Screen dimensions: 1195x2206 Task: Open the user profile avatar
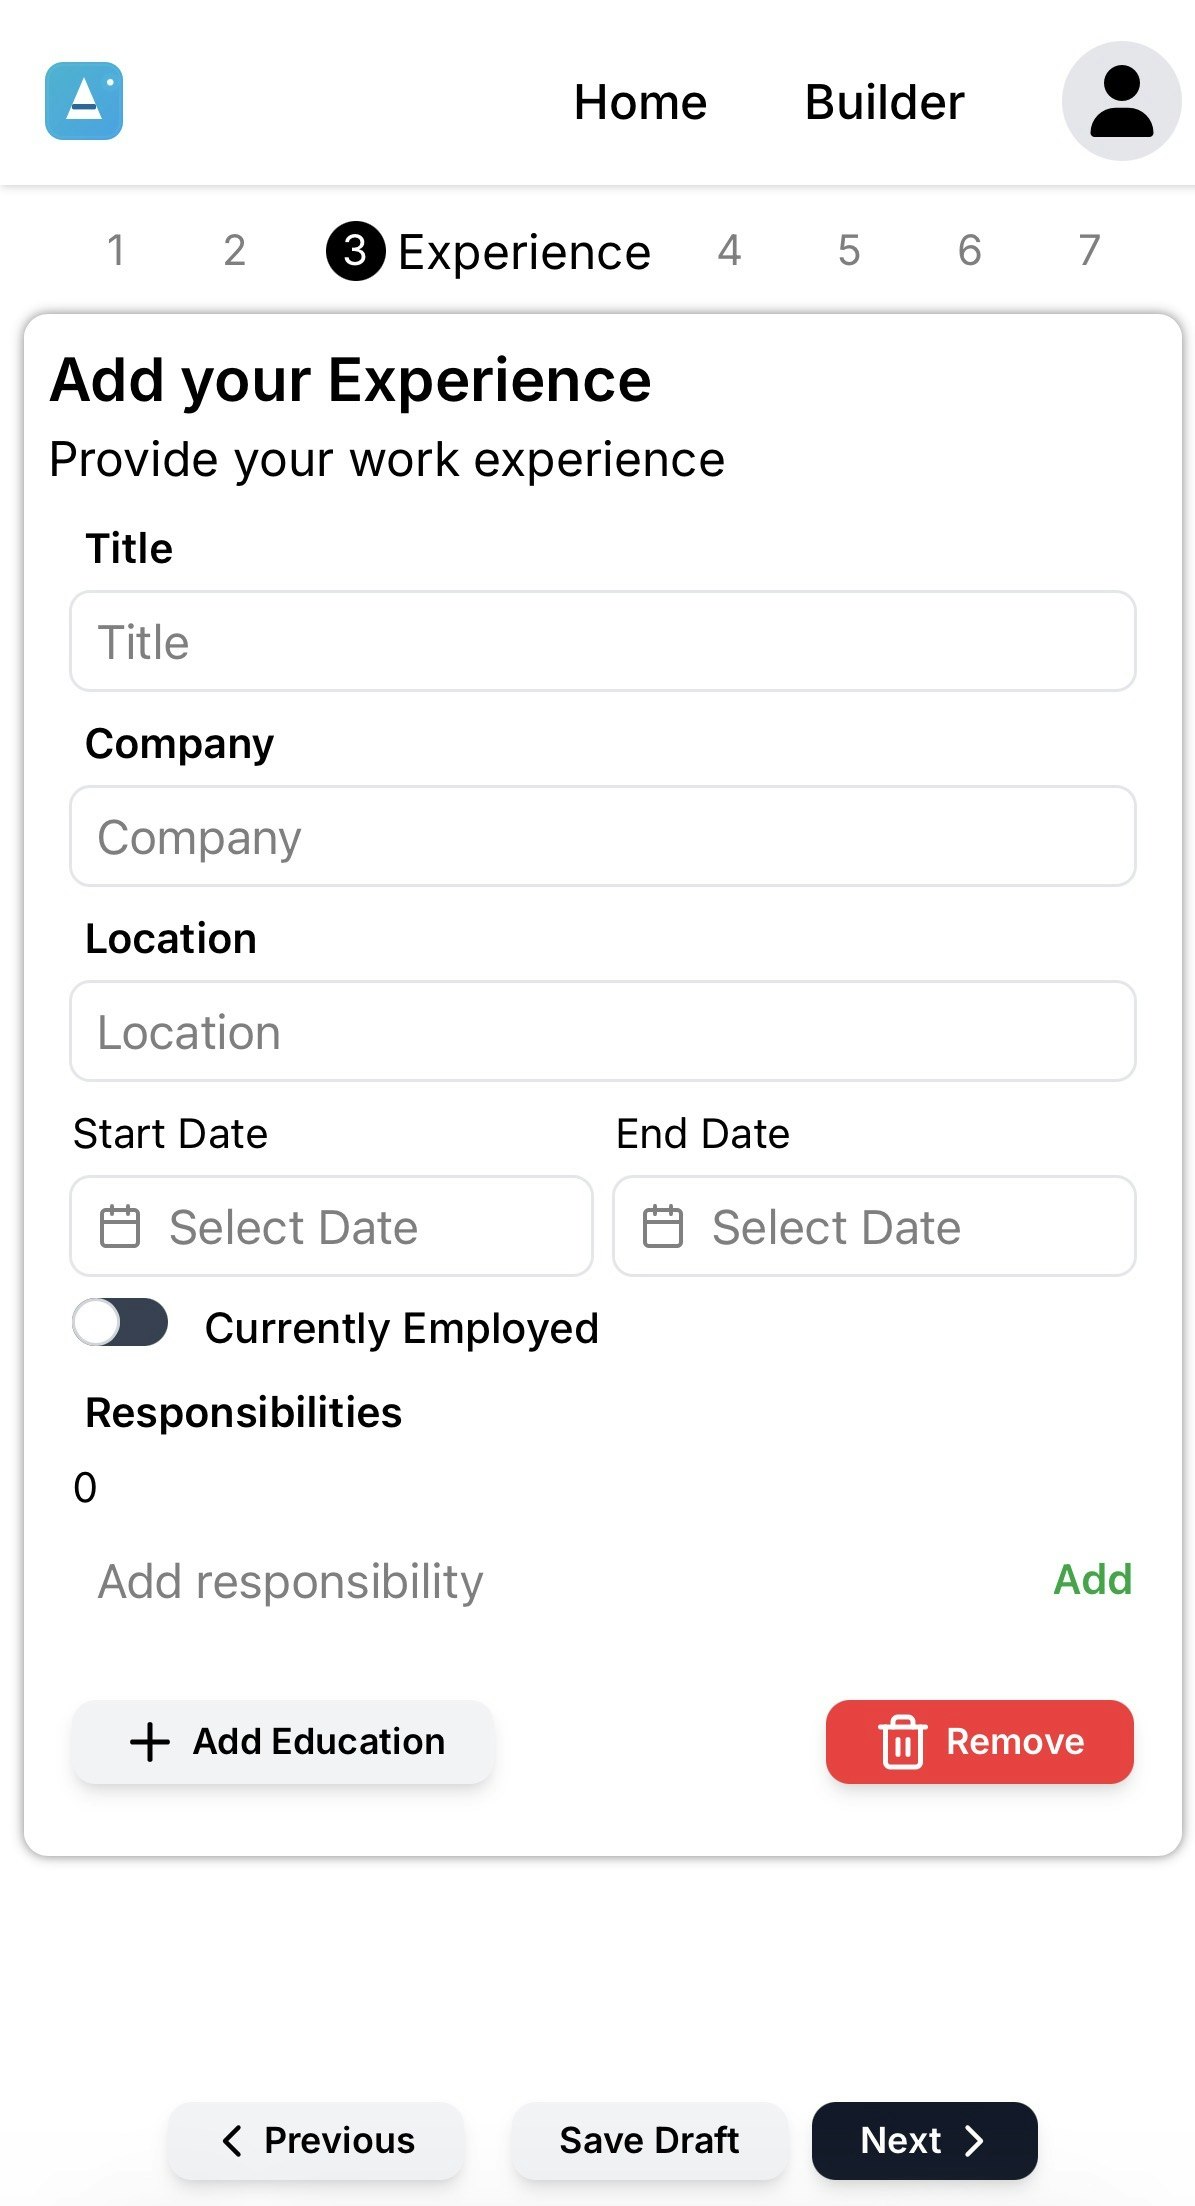[1121, 101]
